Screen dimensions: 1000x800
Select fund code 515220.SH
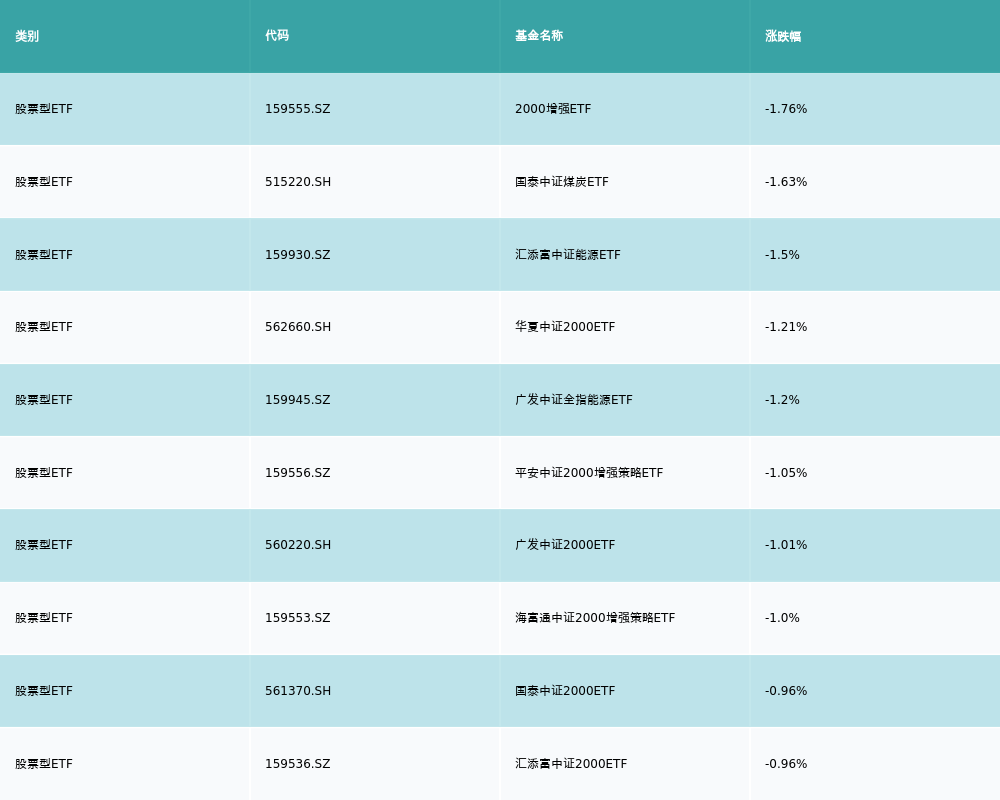[x=298, y=182]
